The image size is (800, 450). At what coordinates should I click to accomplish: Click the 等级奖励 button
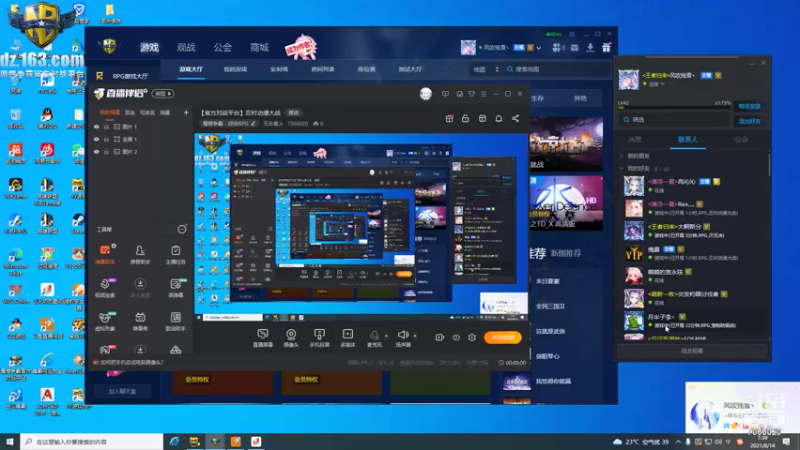749,106
